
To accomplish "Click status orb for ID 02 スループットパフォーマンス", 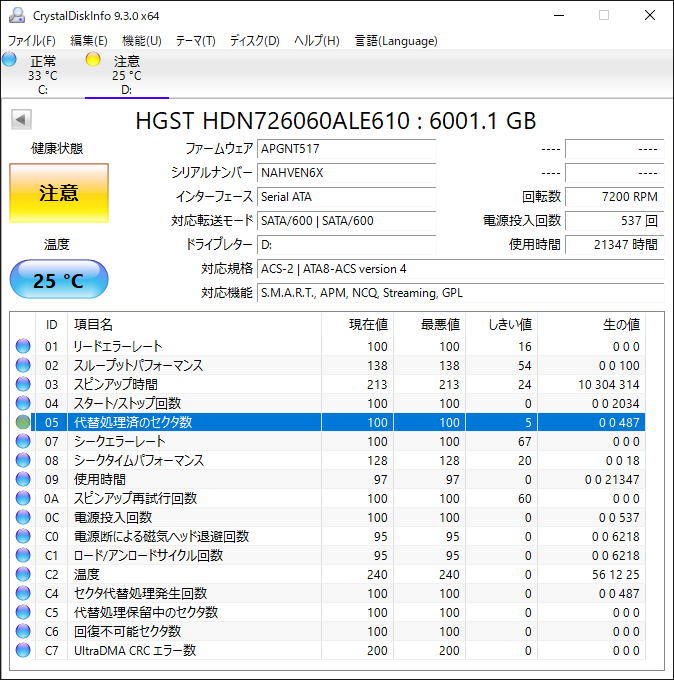I will (23, 365).
